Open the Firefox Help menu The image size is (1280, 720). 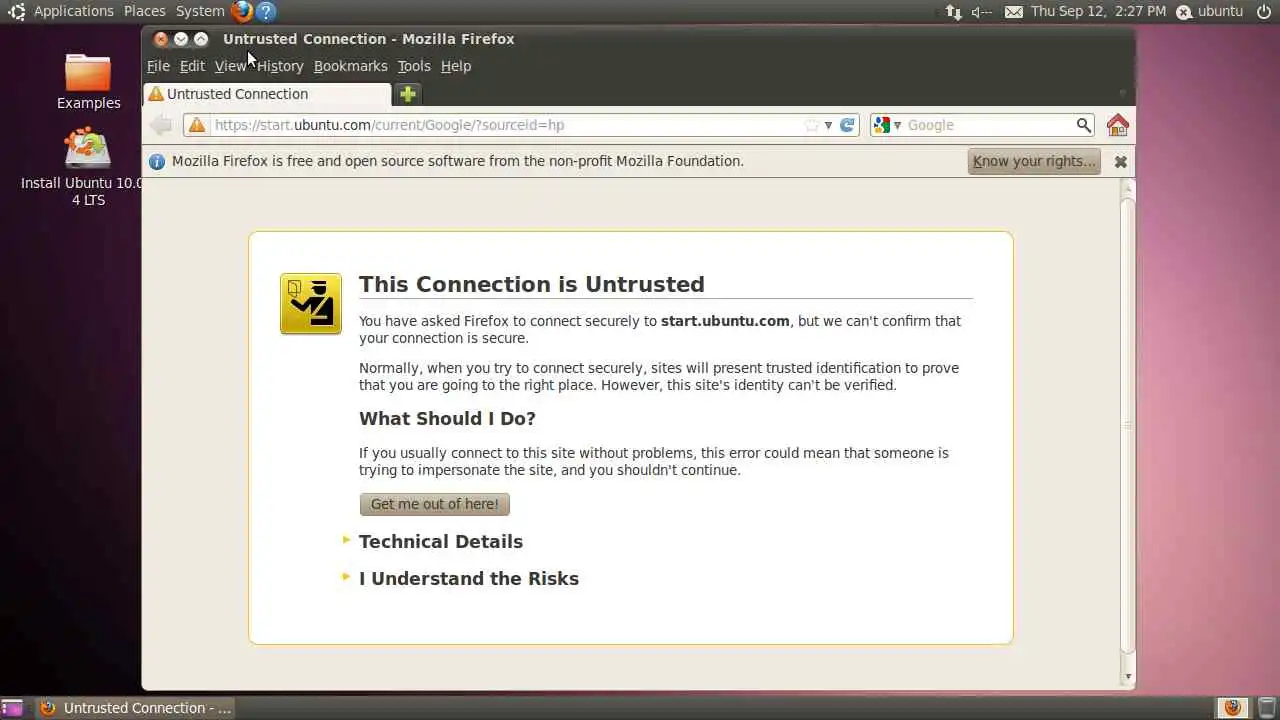pyautogui.click(x=456, y=66)
